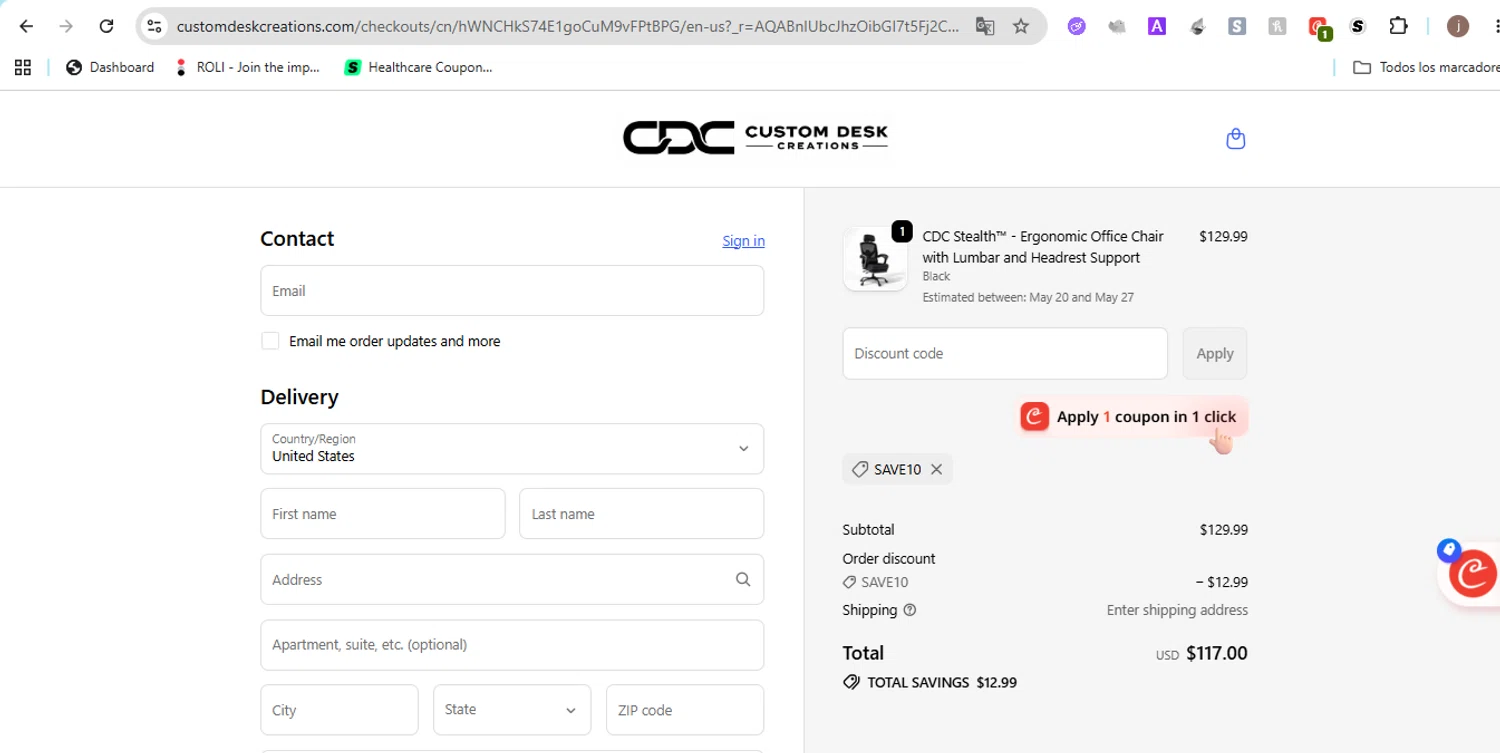Screen dimensions: 1500x753
Task: Click the $117.00 total amount
Action: [1217, 654]
